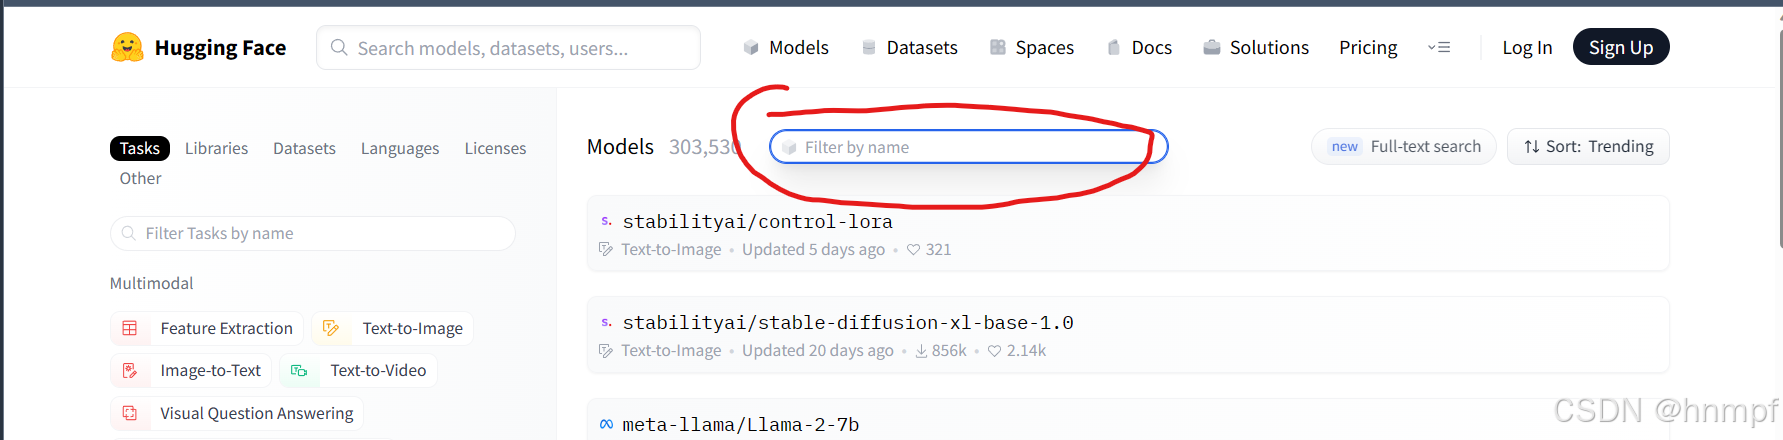Select the Image-to-Text task filter
Image resolution: width=1783 pixels, height=440 pixels.
190,370
